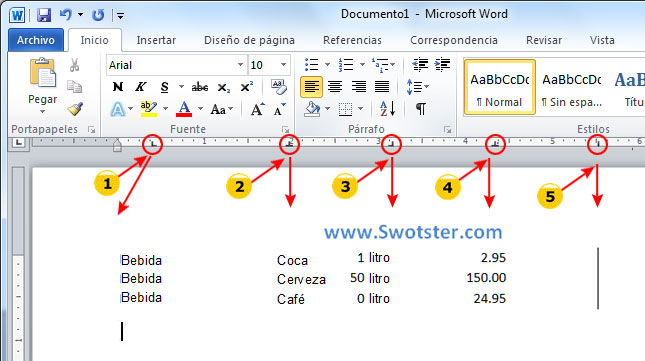Switch to the Inicio tab
The width and height of the screenshot is (645, 361).
click(95, 40)
